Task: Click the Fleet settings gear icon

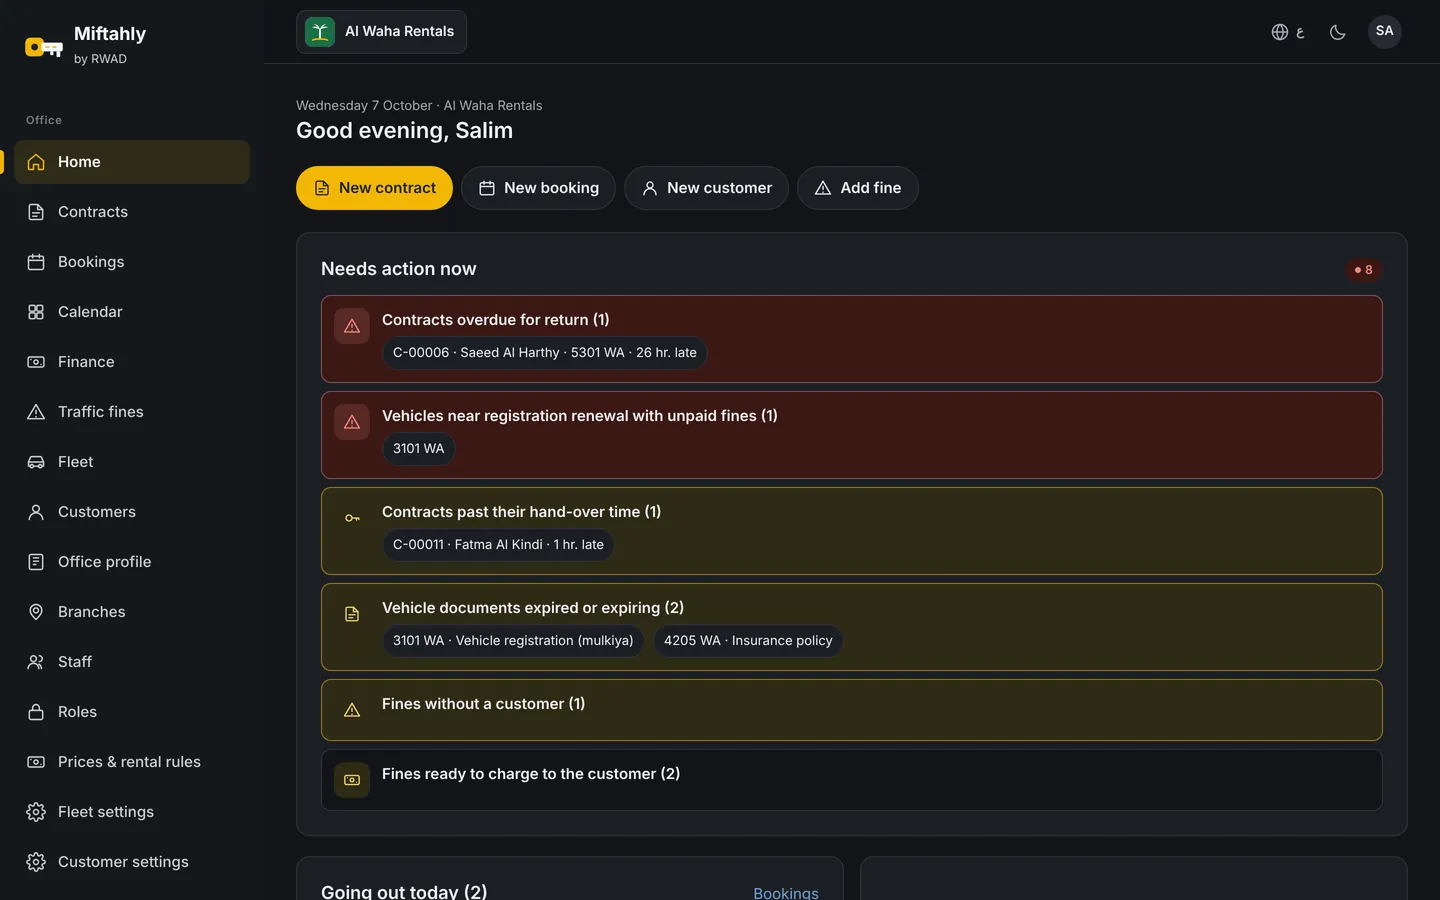Action: click(36, 812)
